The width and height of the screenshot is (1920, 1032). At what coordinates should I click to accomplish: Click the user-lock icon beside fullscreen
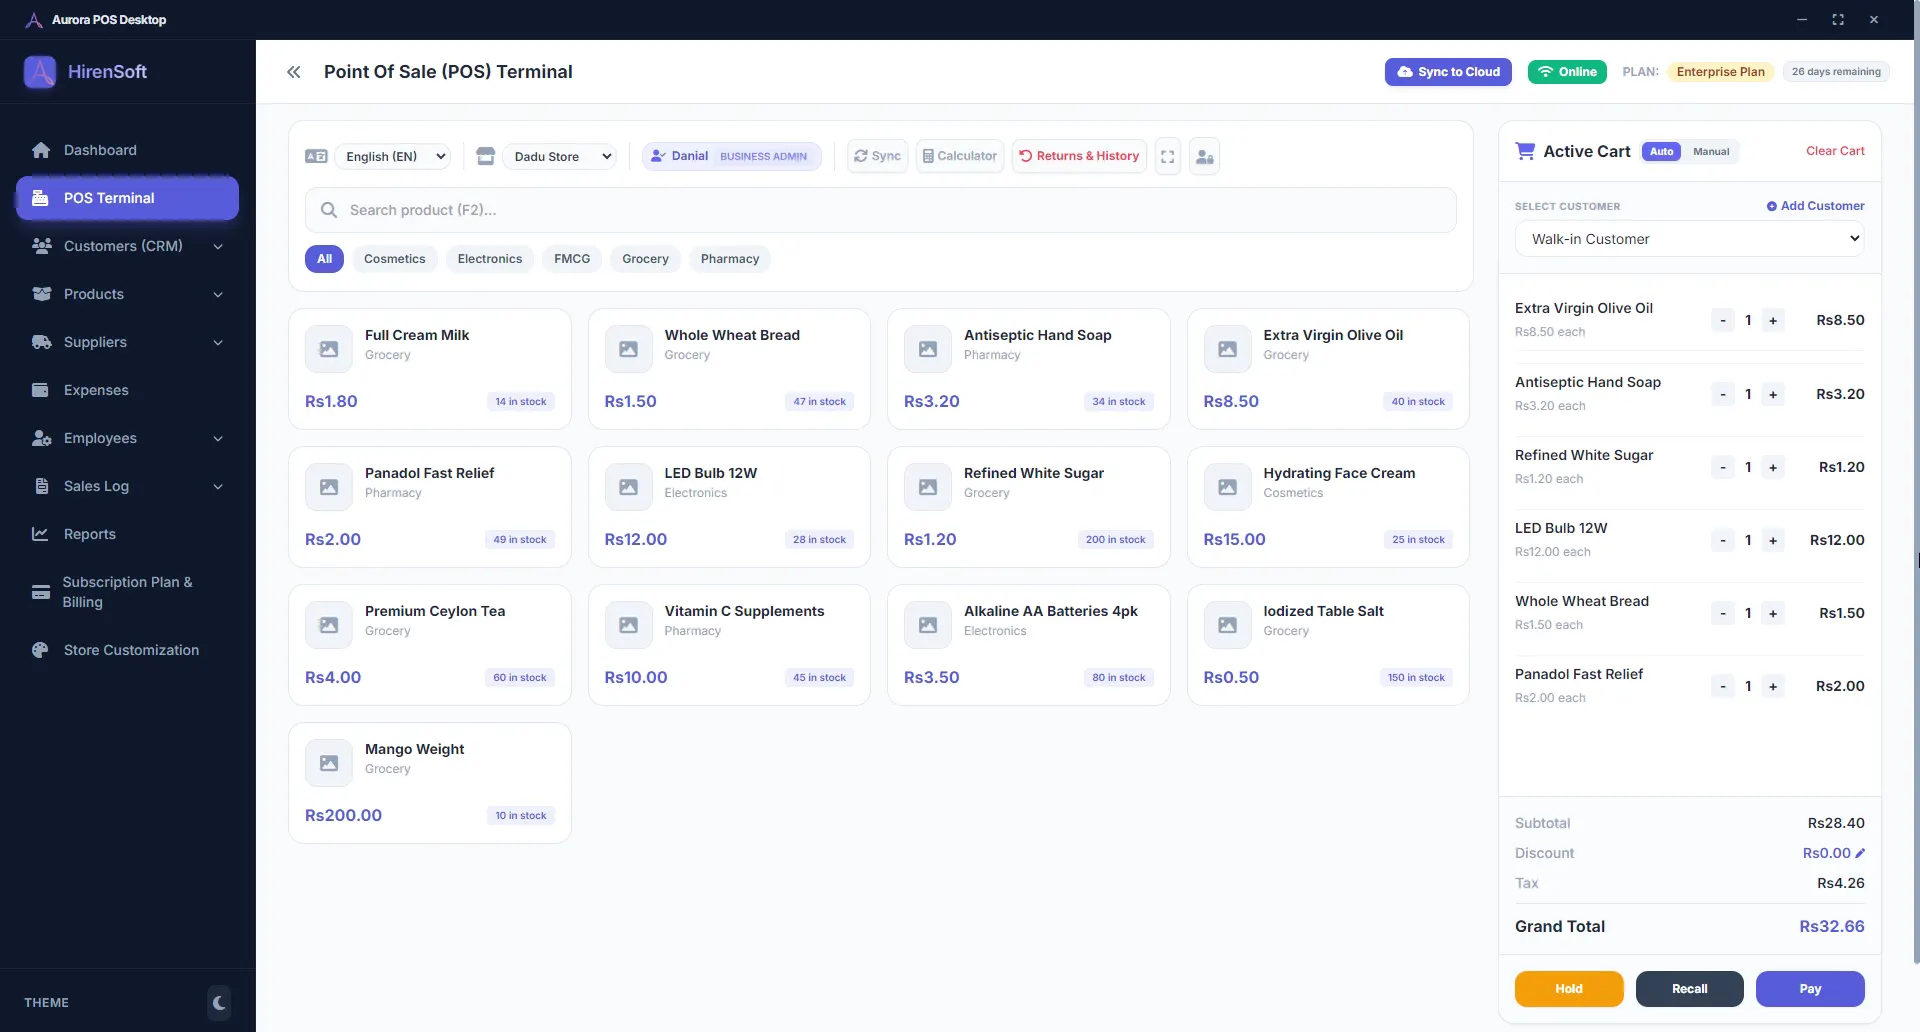[1204, 156]
